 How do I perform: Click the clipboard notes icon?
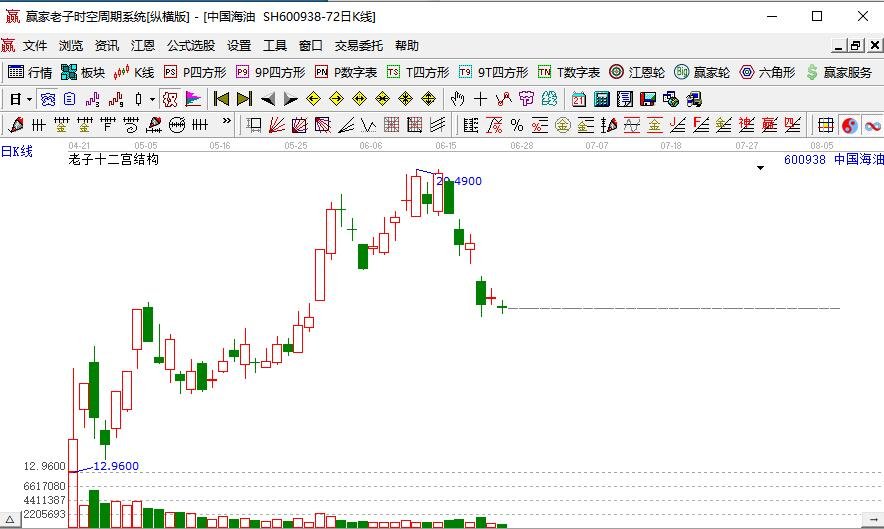click(69, 100)
